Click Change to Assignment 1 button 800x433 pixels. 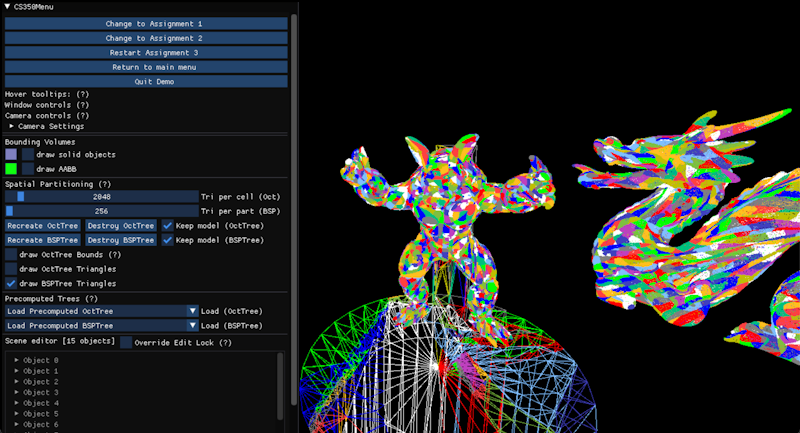146,23
